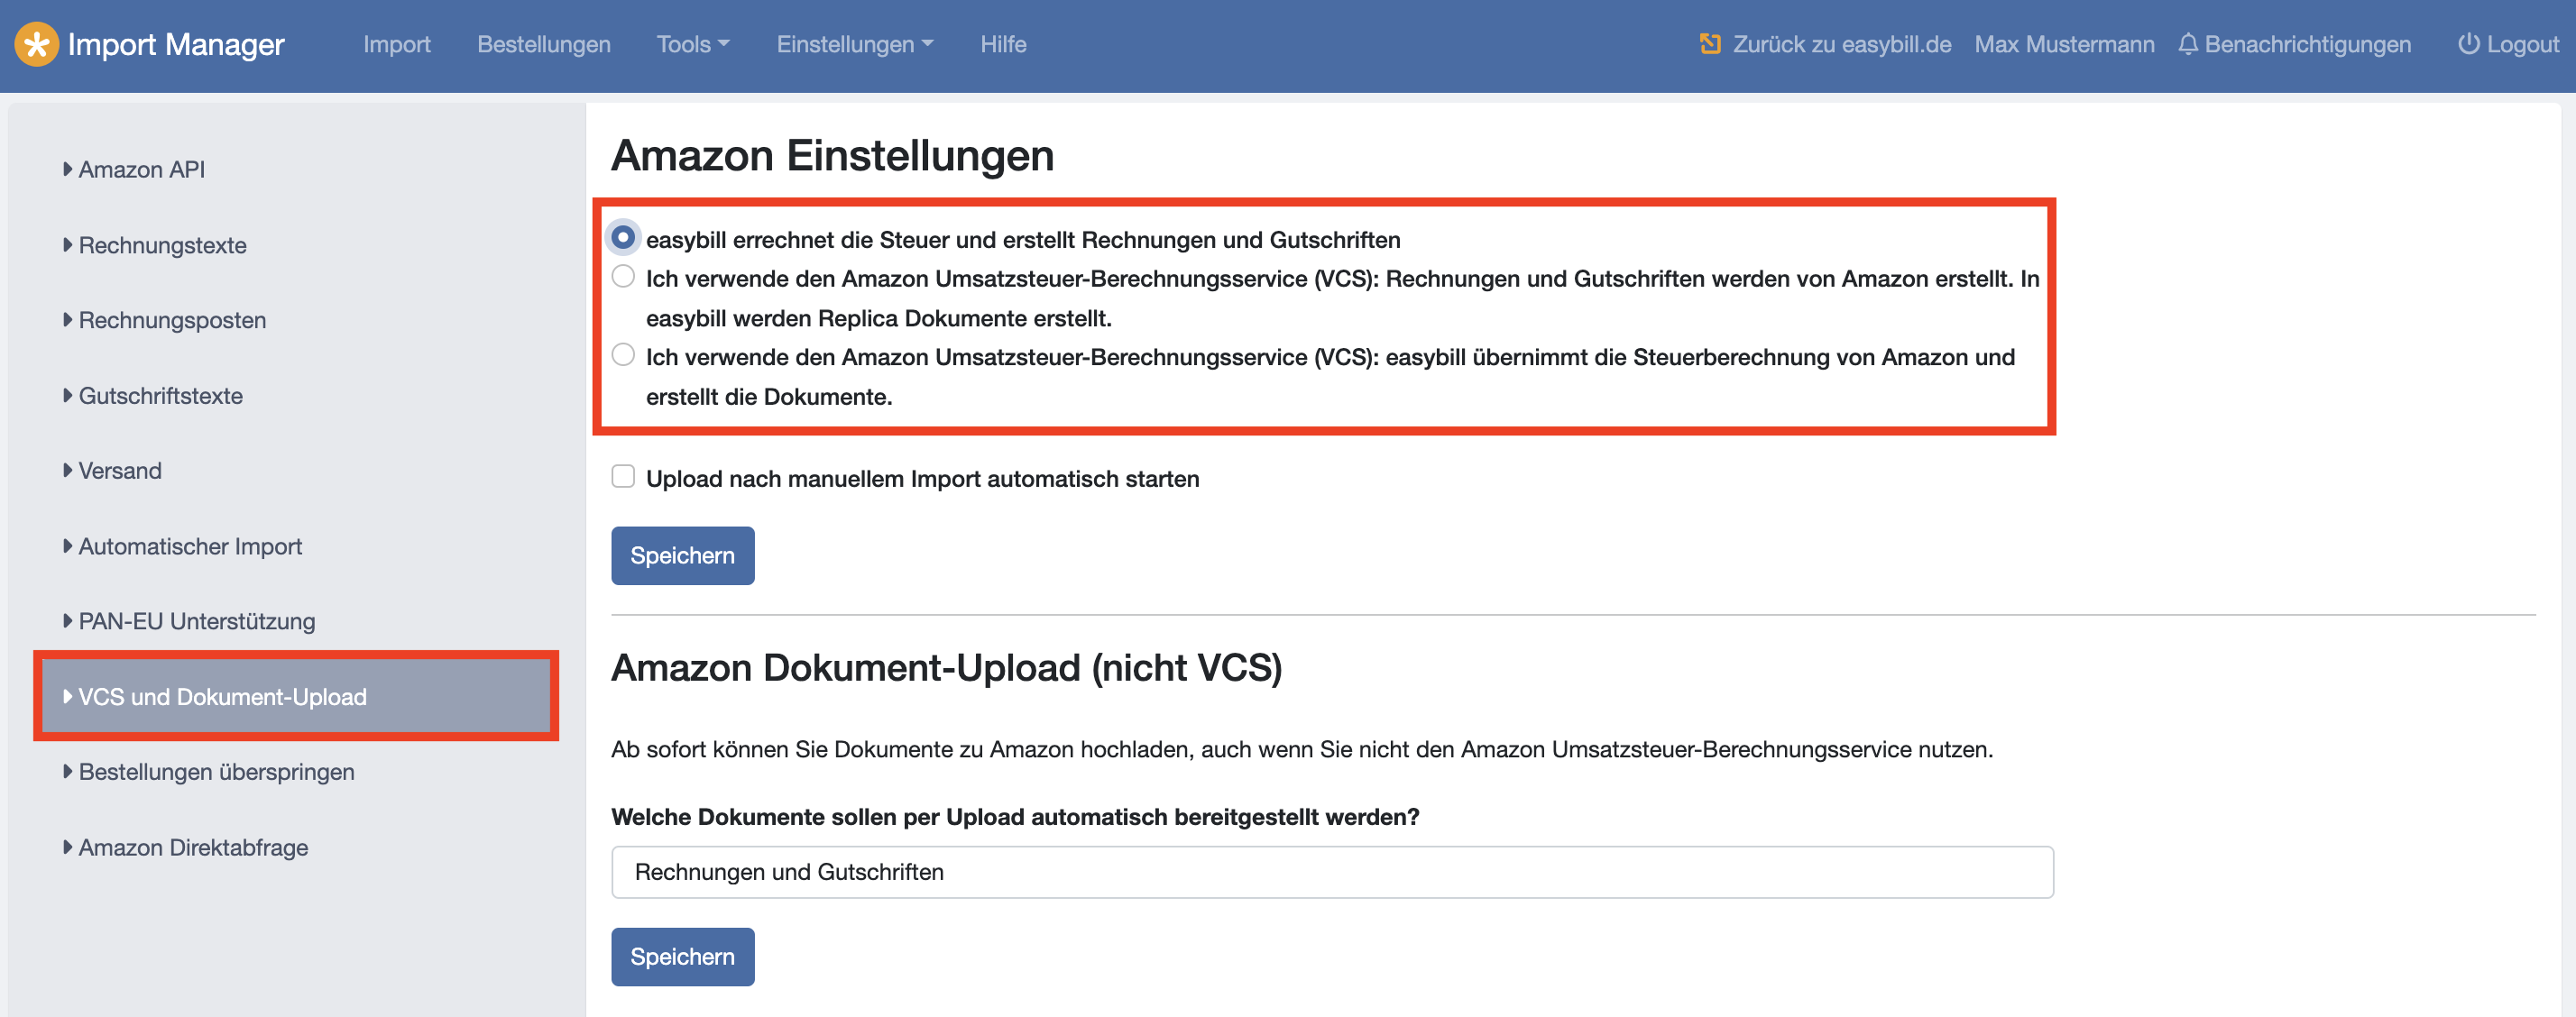Select the VCS easybill übernimmt Steuerberechnung radio option
Image resolution: width=2576 pixels, height=1017 pixels.
623,355
